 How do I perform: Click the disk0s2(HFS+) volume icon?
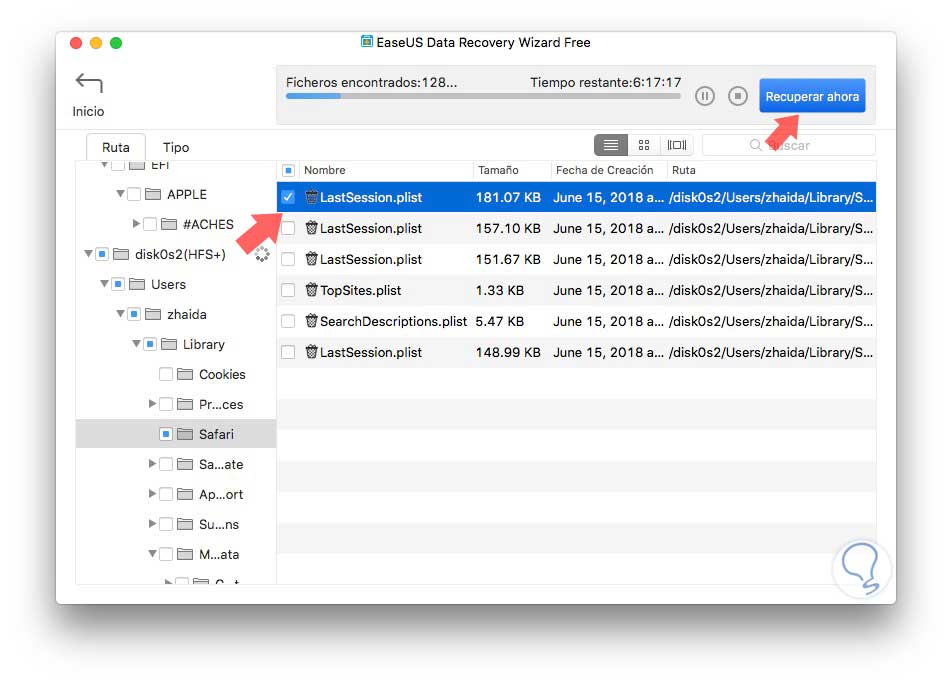(121, 254)
